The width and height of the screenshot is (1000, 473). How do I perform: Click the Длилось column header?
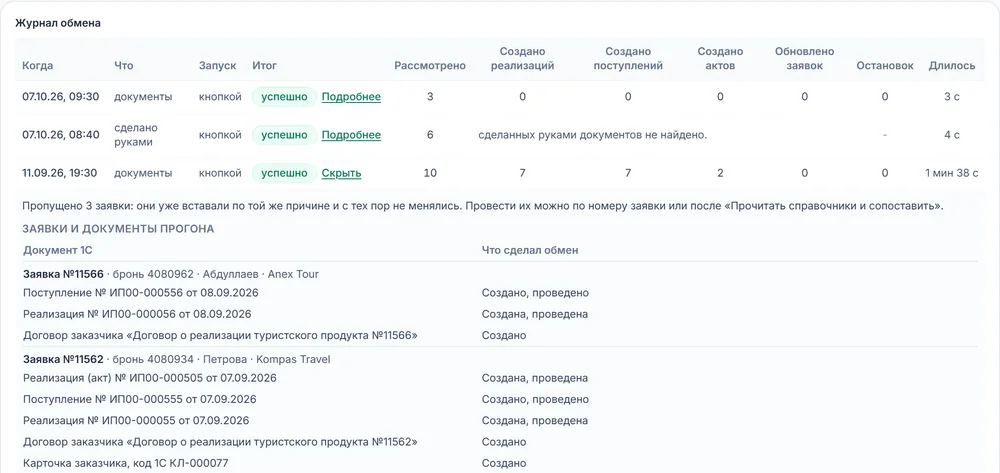(952, 66)
